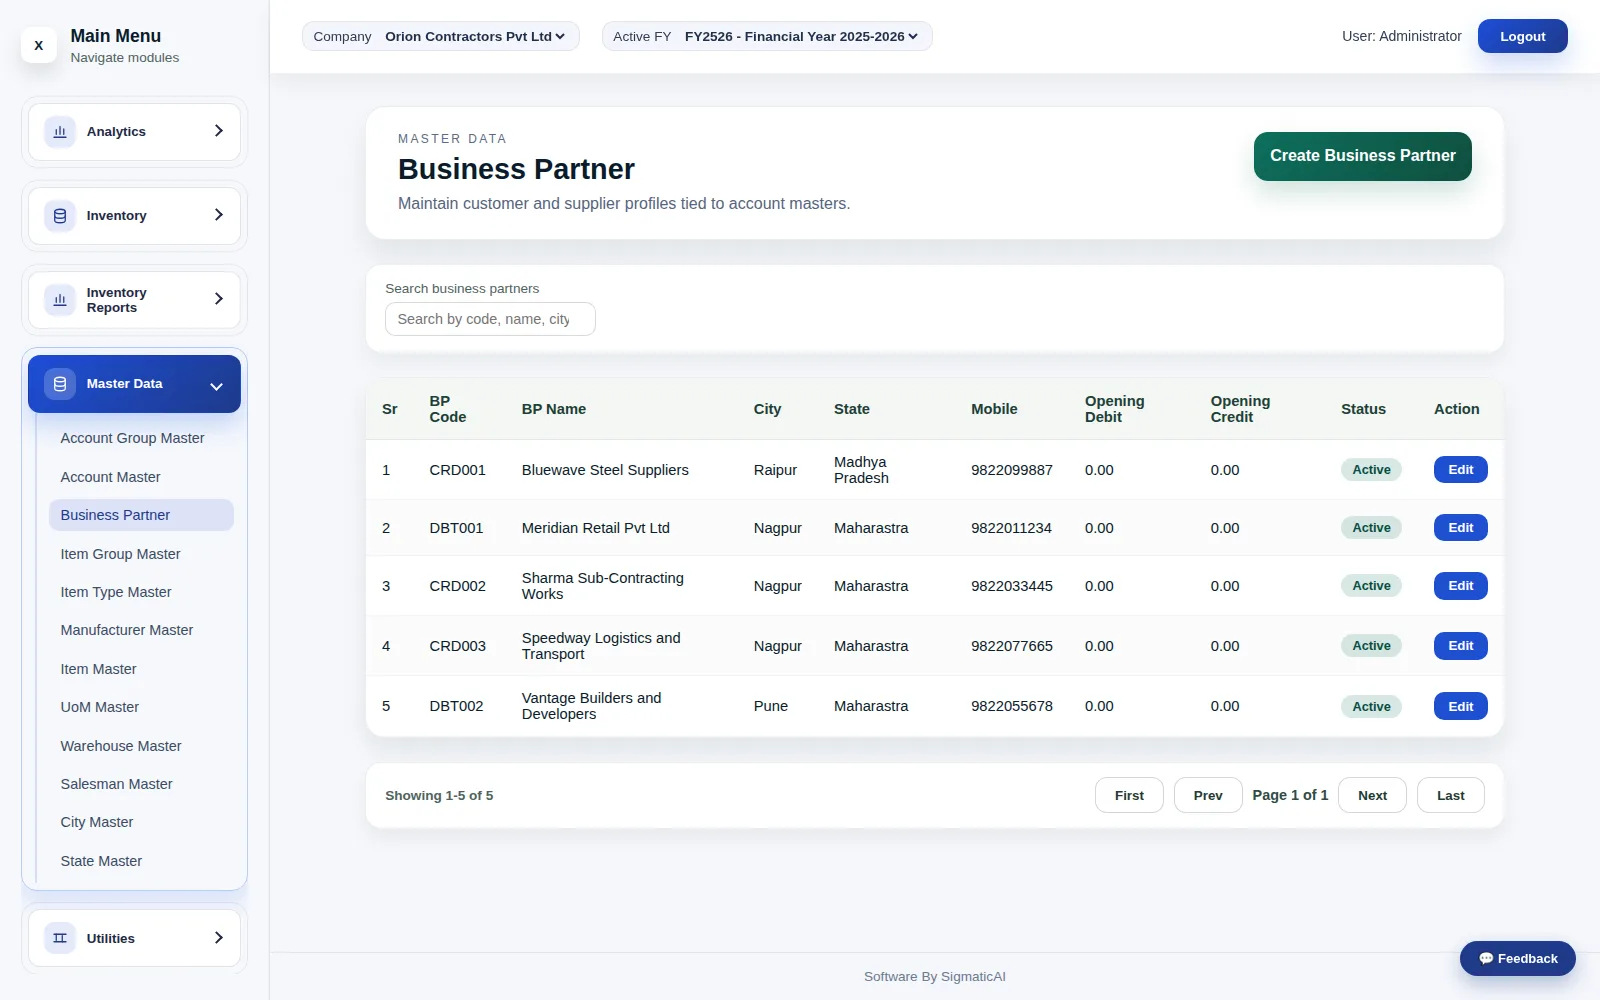
Task: Go to City Master
Action: [141, 822]
